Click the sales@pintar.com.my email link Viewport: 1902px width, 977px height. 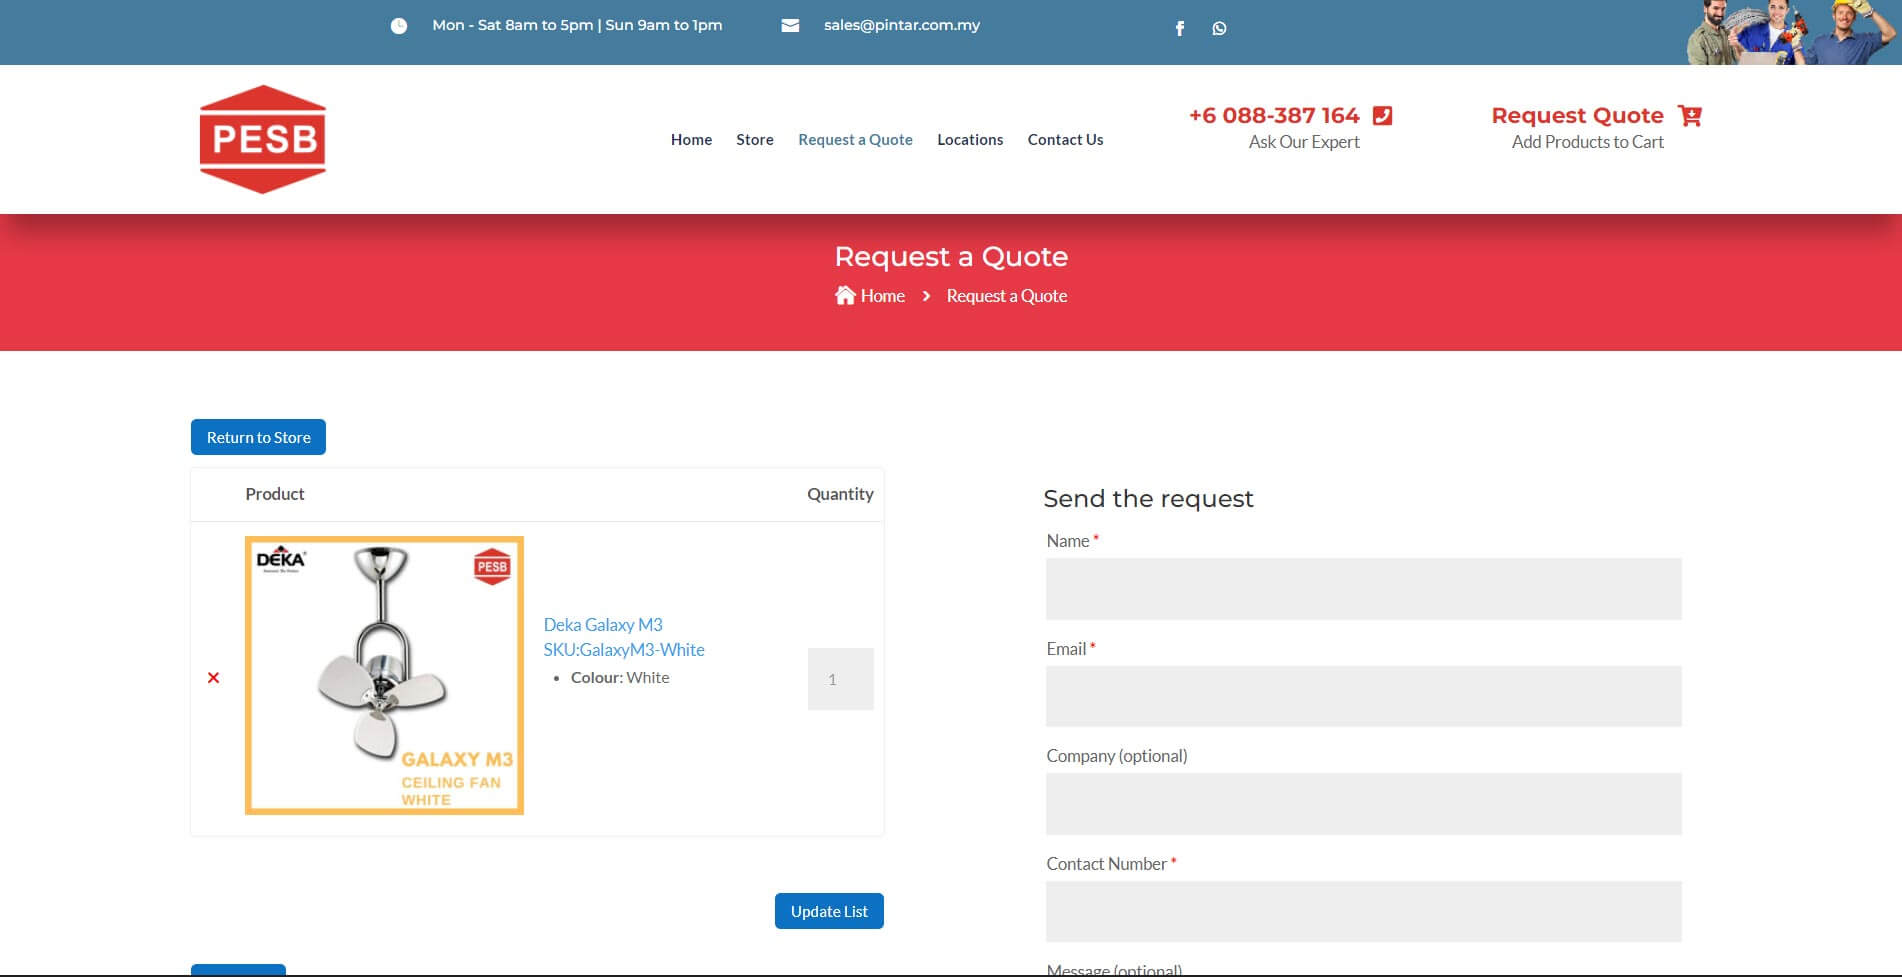(902, 25)
